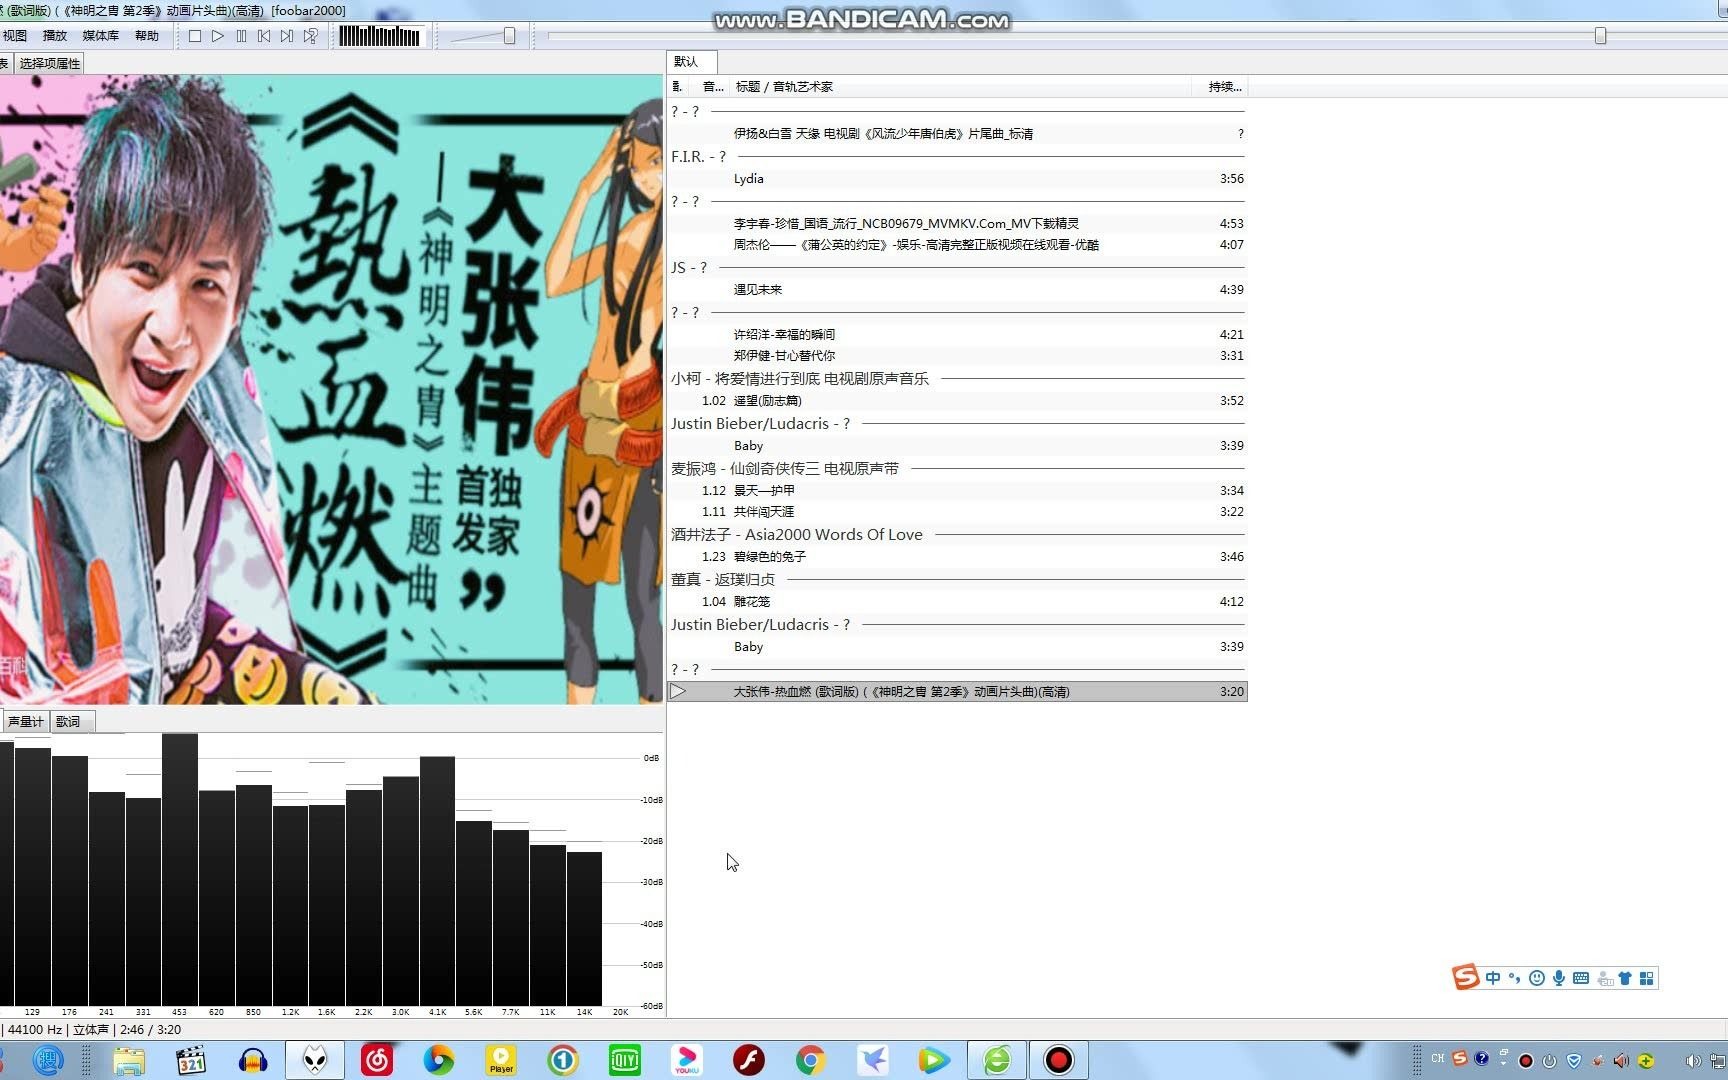Click the blue help question tray icon
Screen dimensions: 1728x1080
tap(1481, 1058)
